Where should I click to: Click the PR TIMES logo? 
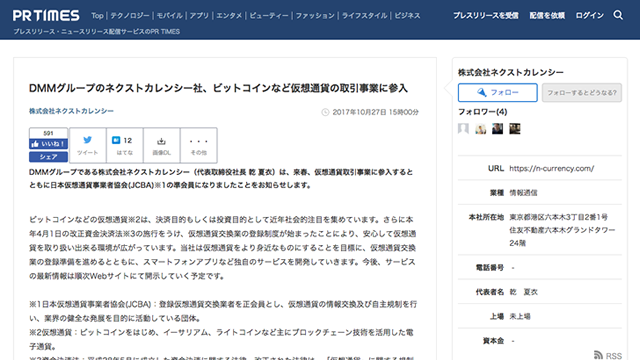coord(46,16)
